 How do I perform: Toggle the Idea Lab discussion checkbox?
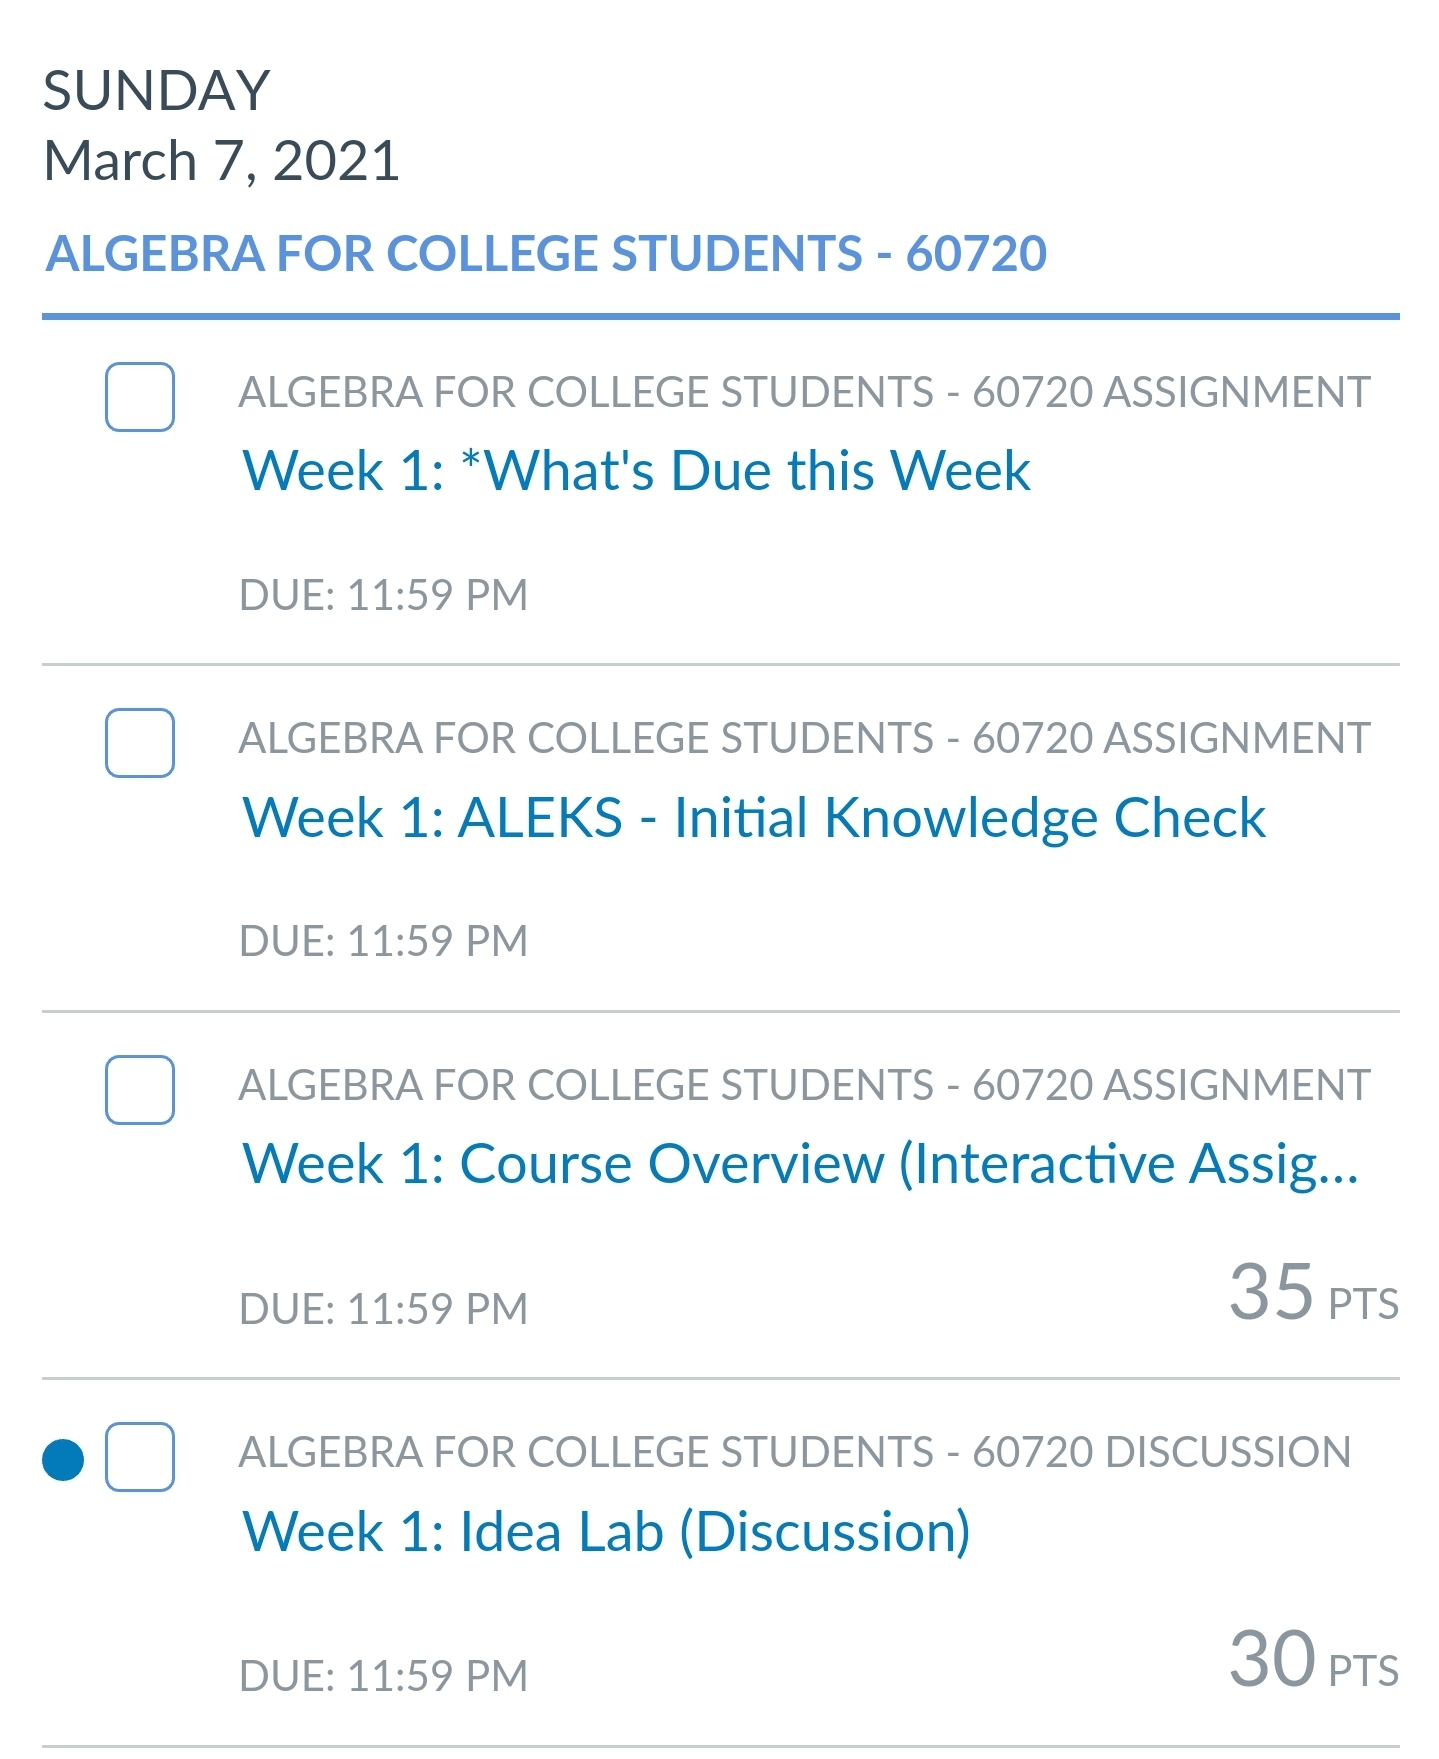140,1457
